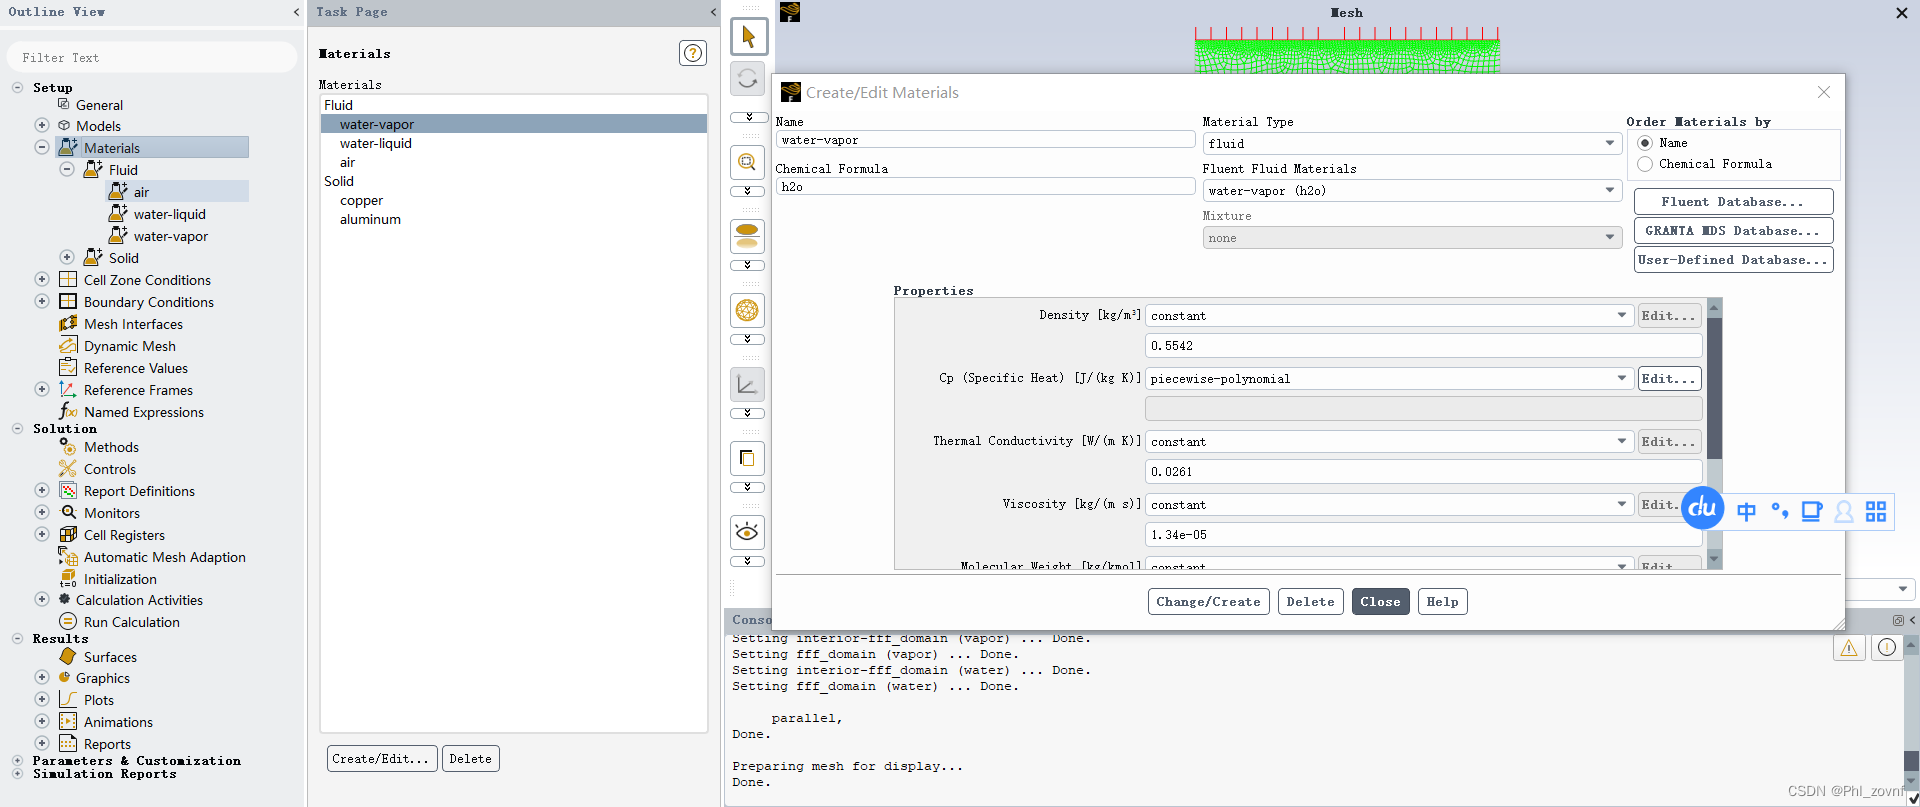Image resolution: width=1920 pixels, height=807 pixels.
Task: Select 'Name' radio under Order Materials by
Action: coord(1645,143)
